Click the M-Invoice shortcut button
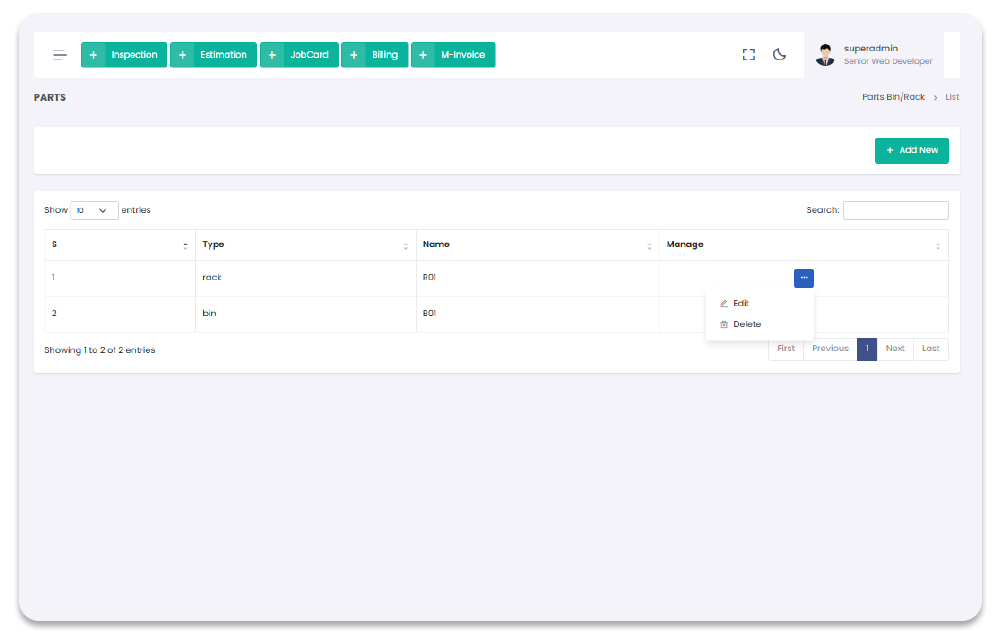The height and width of the screenshot is (633, 1000). coord(453,55)
